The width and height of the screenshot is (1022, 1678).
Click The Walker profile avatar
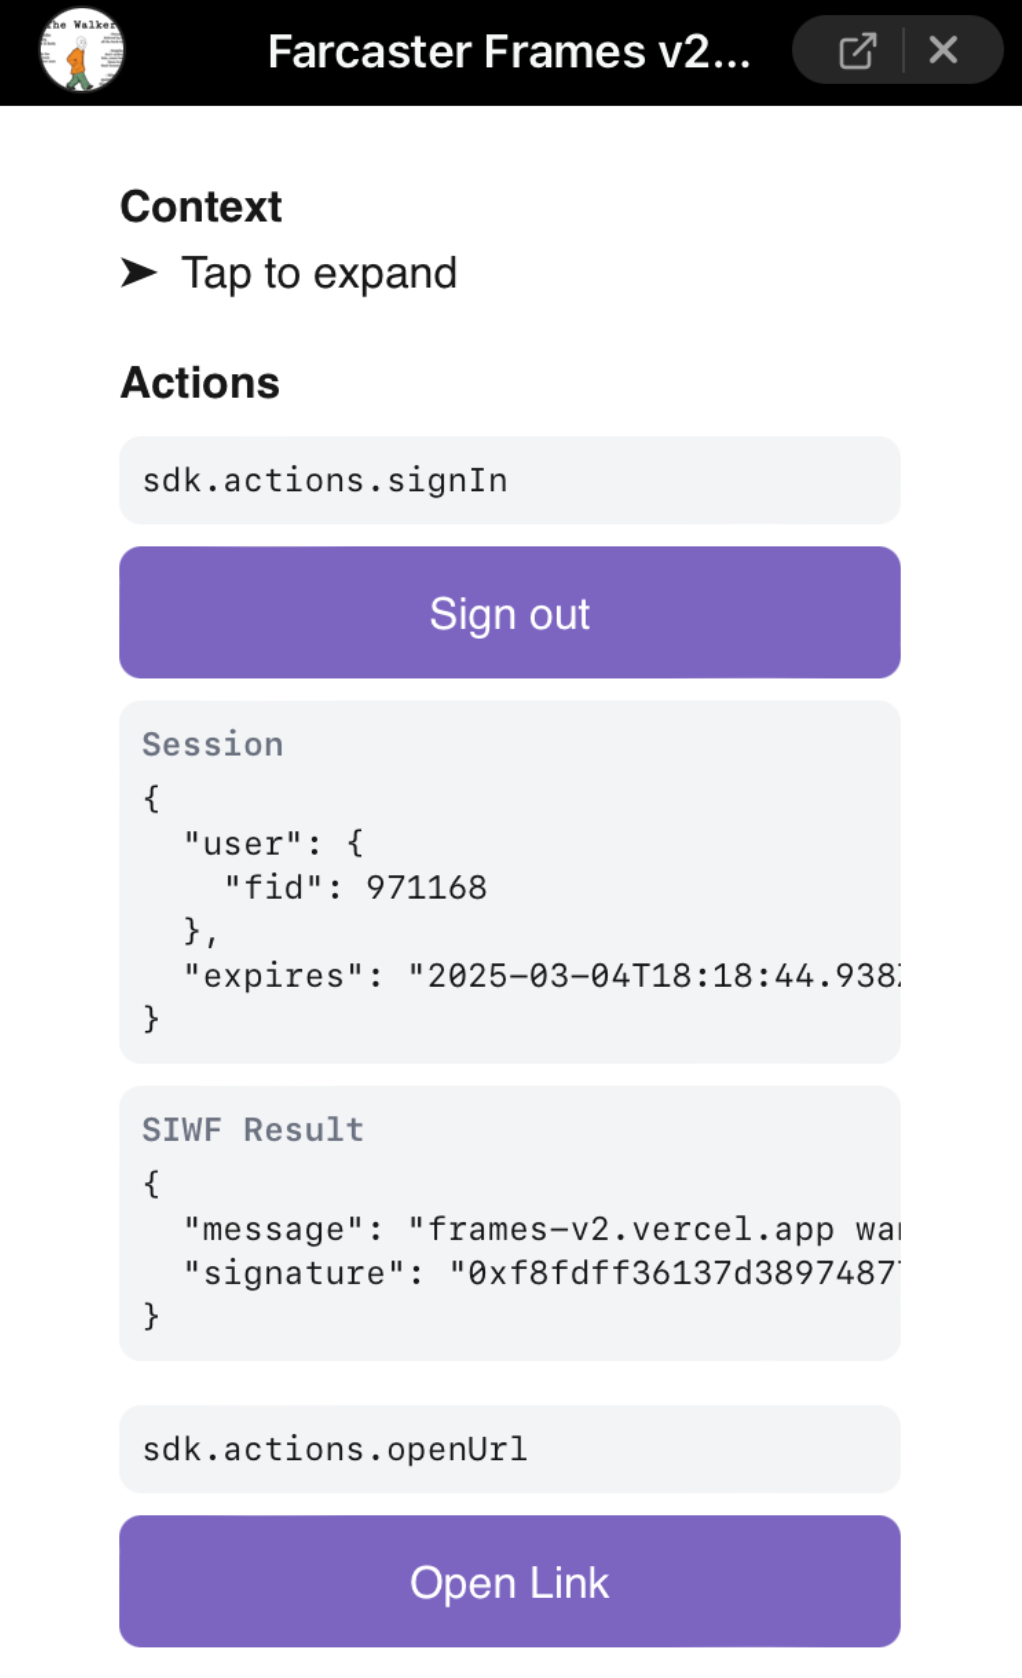pyautogui.click(x=82, y=50)
